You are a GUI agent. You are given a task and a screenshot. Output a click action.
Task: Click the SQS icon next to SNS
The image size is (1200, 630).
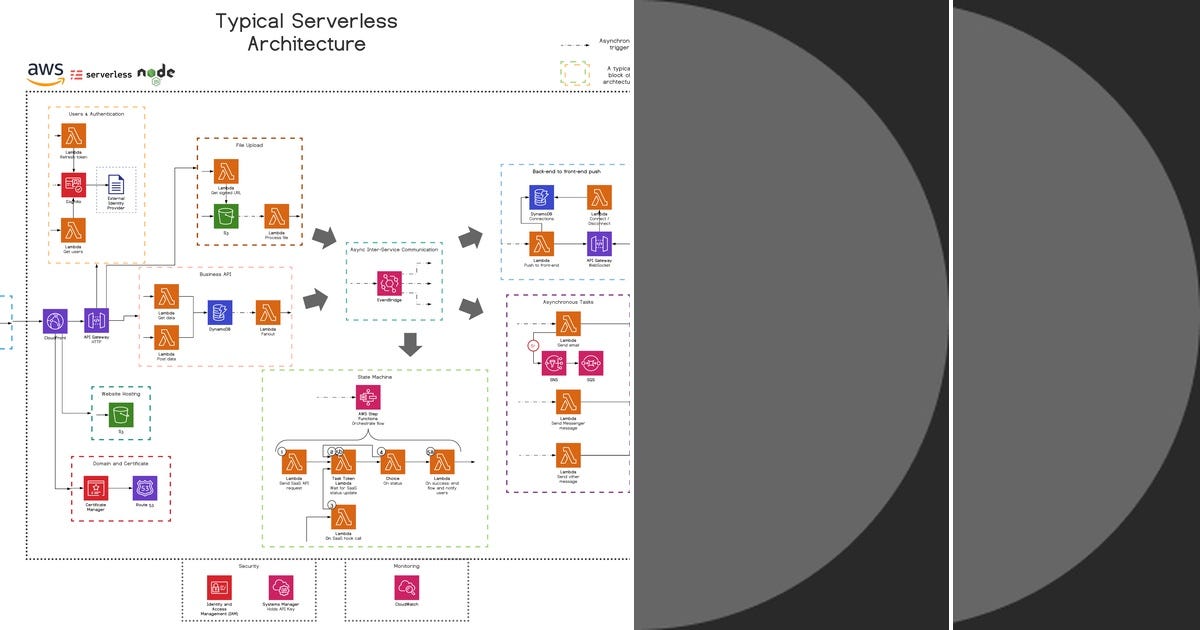click(x=589, y=365)
